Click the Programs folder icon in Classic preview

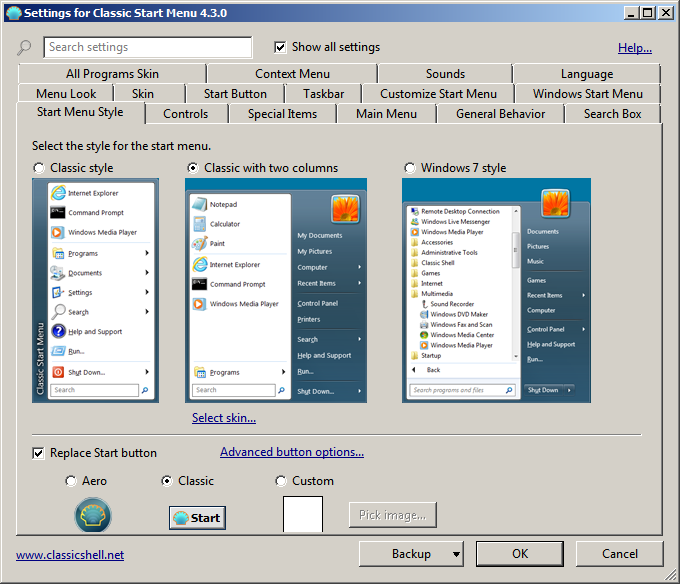click(x=58, y=253)
